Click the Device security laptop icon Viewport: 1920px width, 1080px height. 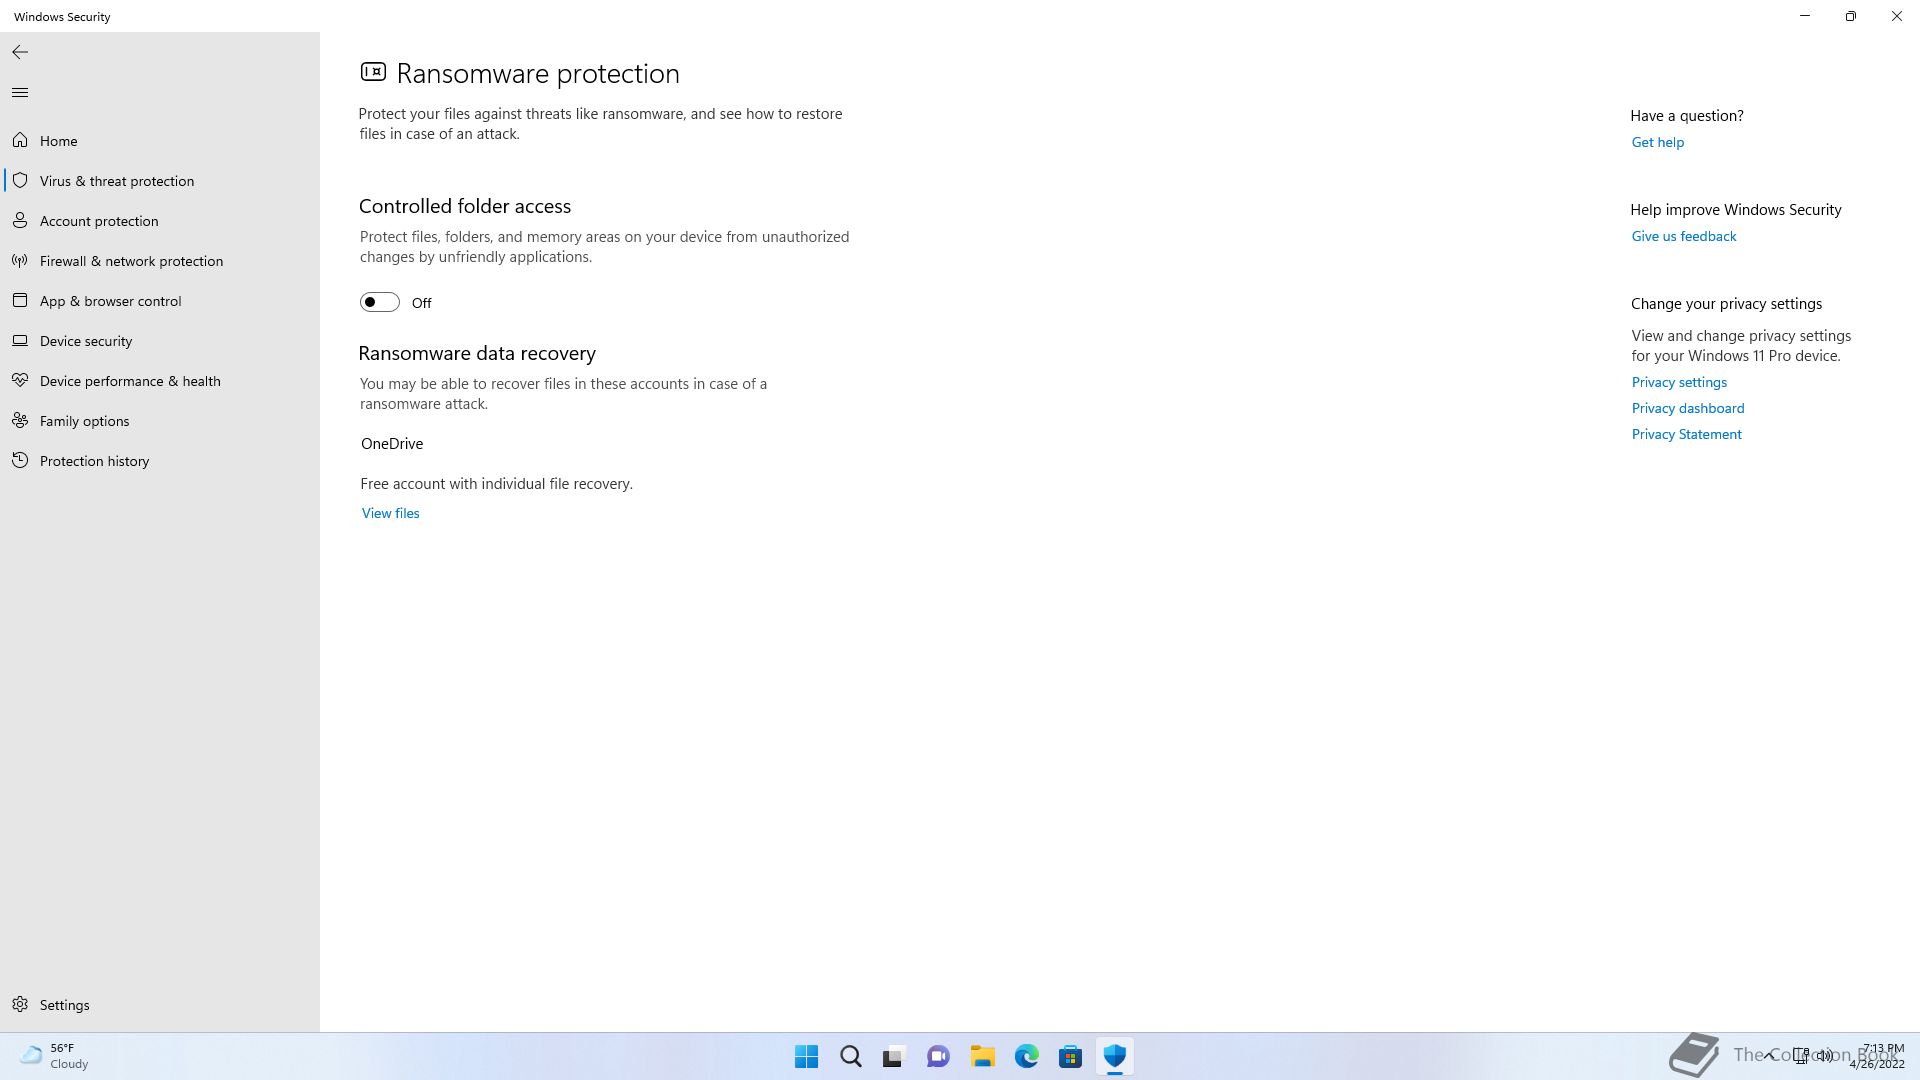[20, 341]
